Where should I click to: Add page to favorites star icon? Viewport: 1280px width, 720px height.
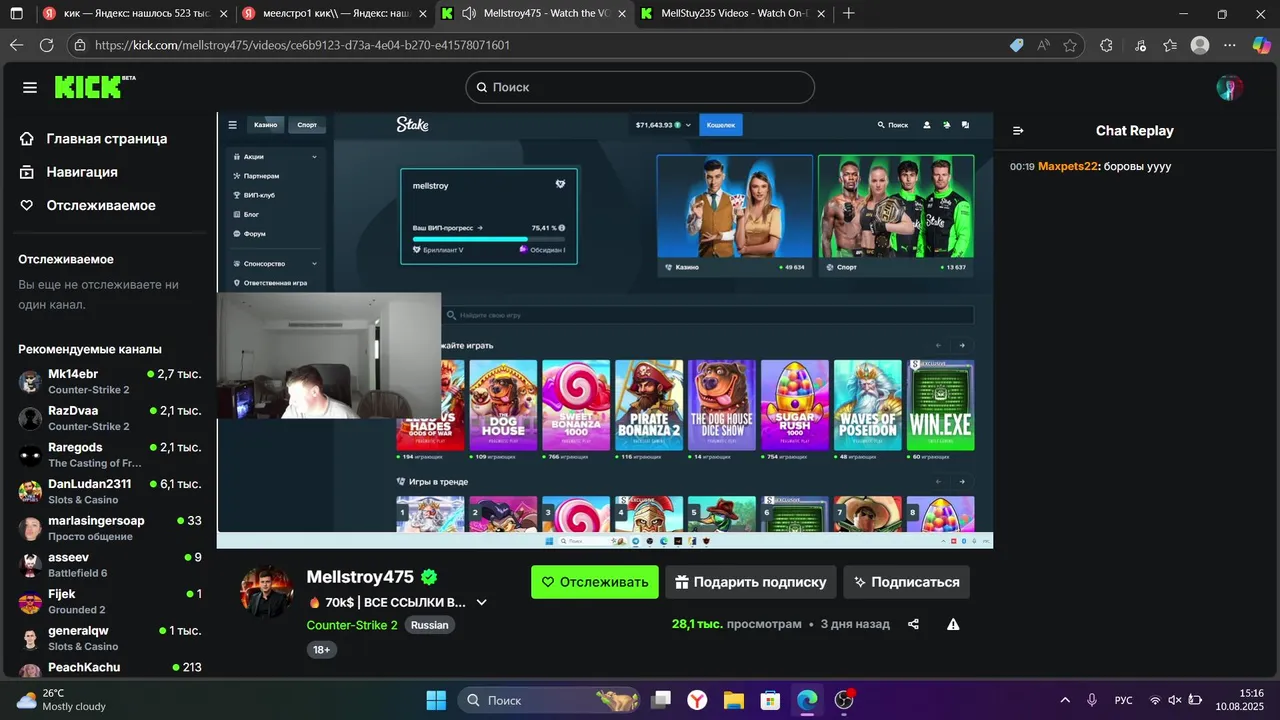click(1070, 45)
